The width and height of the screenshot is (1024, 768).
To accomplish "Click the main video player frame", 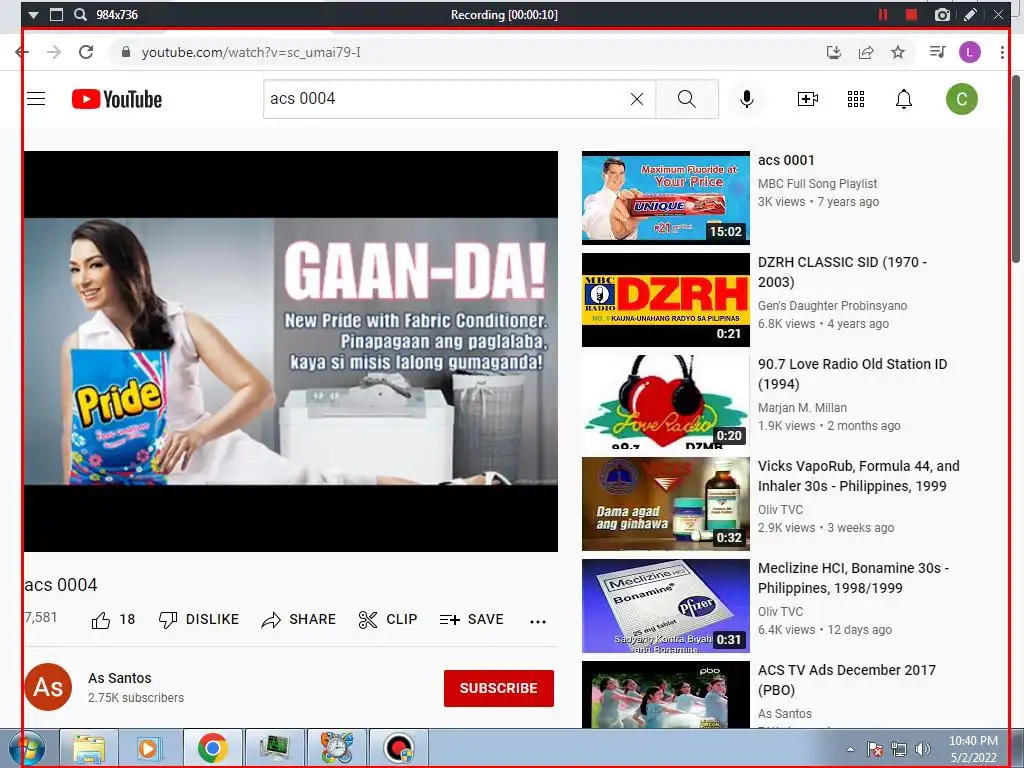I will pyautogui.click(x=291, y=351).
